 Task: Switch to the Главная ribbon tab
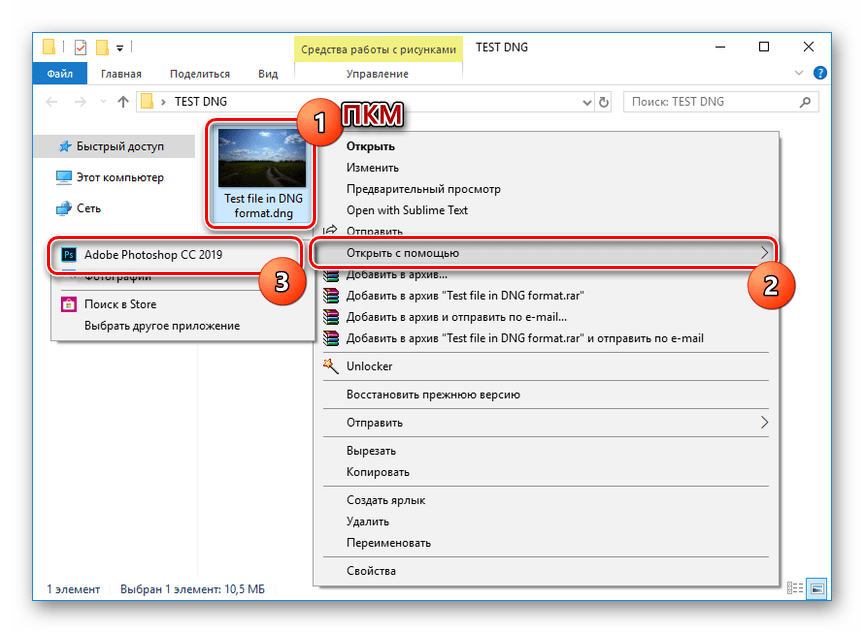(121, 74)
